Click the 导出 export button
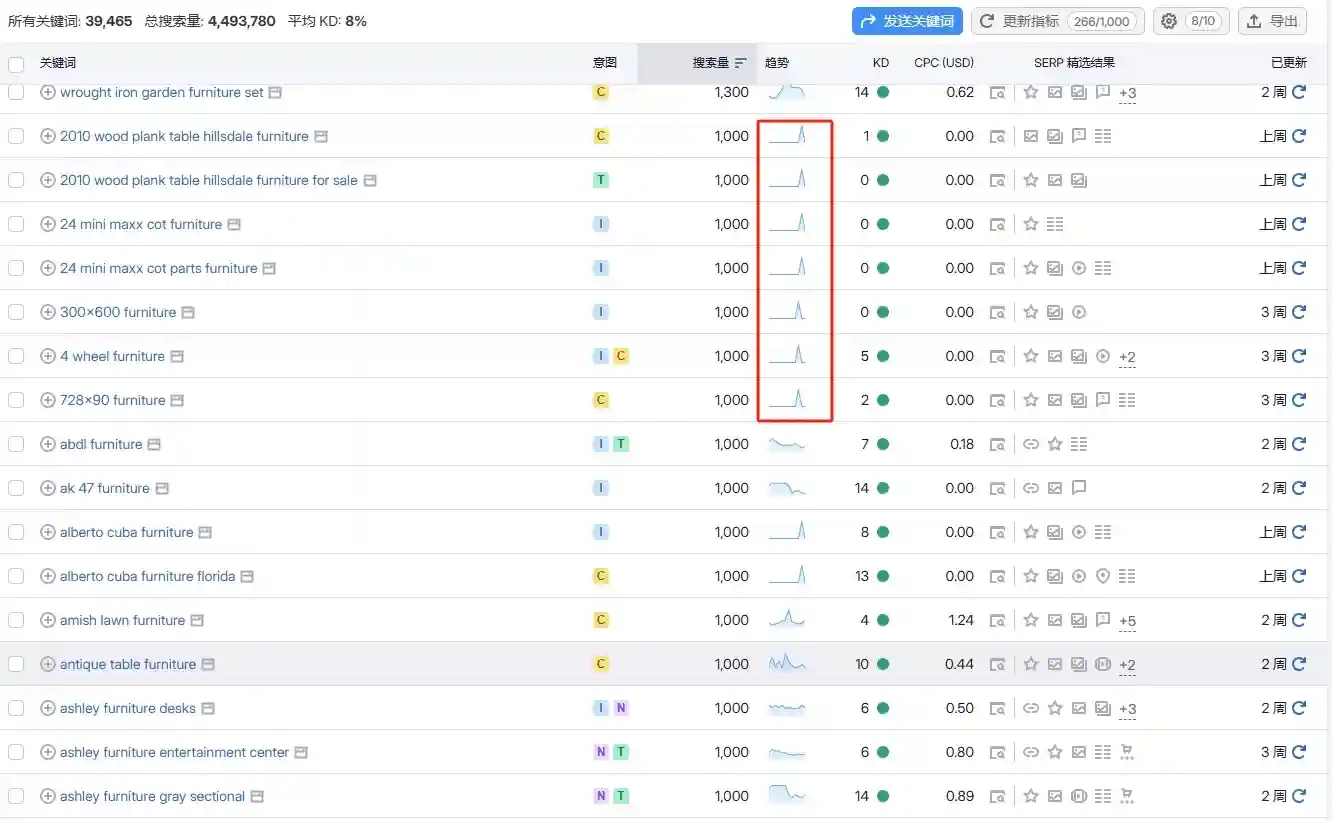The width and height of the screenshot is (1332, 821). (x=1272, y=21)
